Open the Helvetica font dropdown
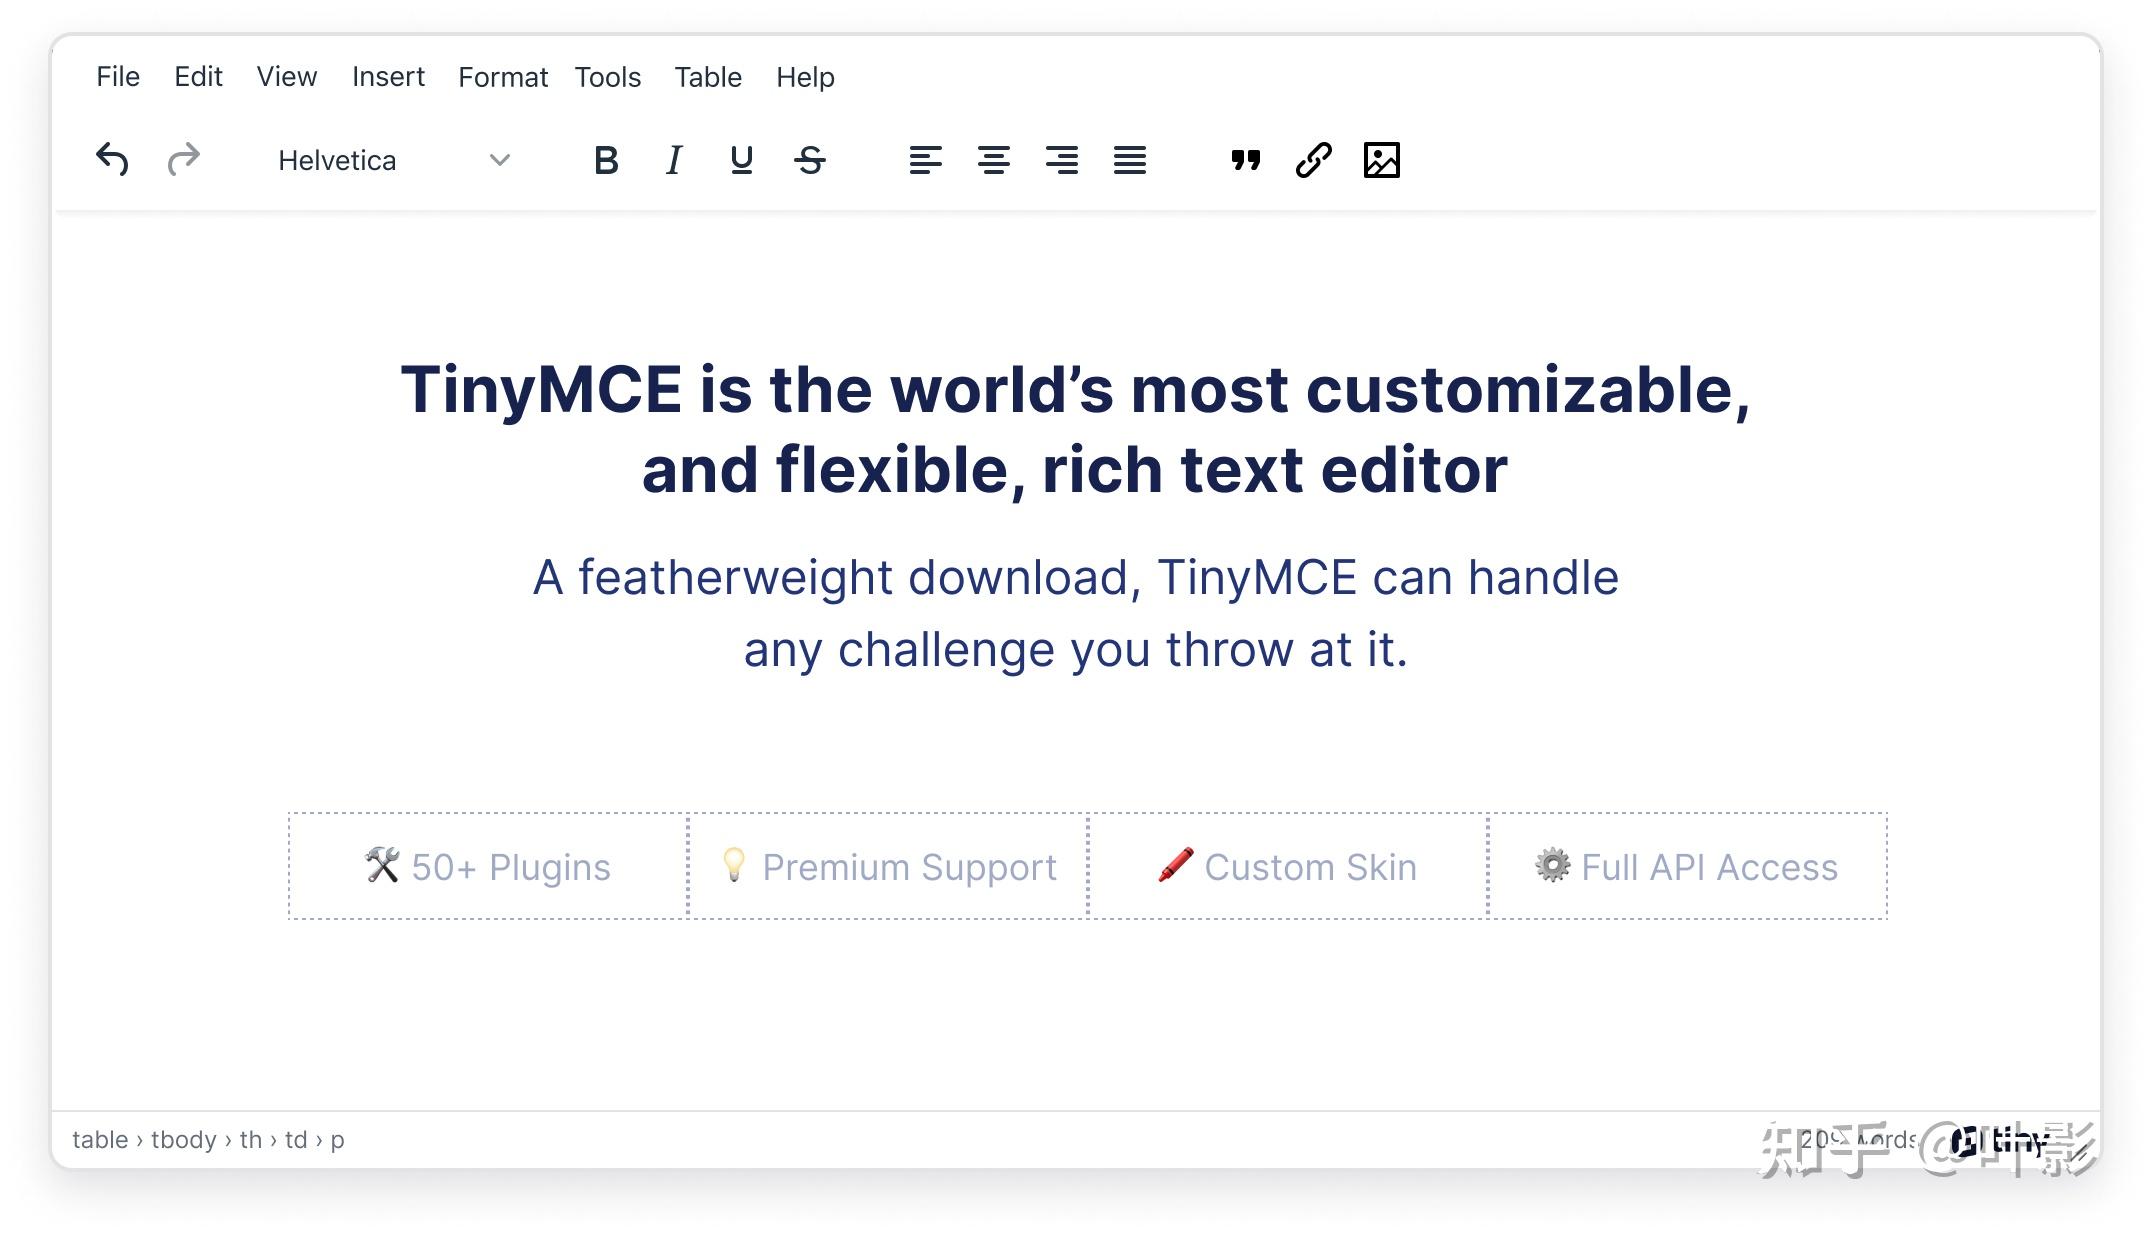The height and width of the screenshot is (1236, 2152). [x=394, y=160]
